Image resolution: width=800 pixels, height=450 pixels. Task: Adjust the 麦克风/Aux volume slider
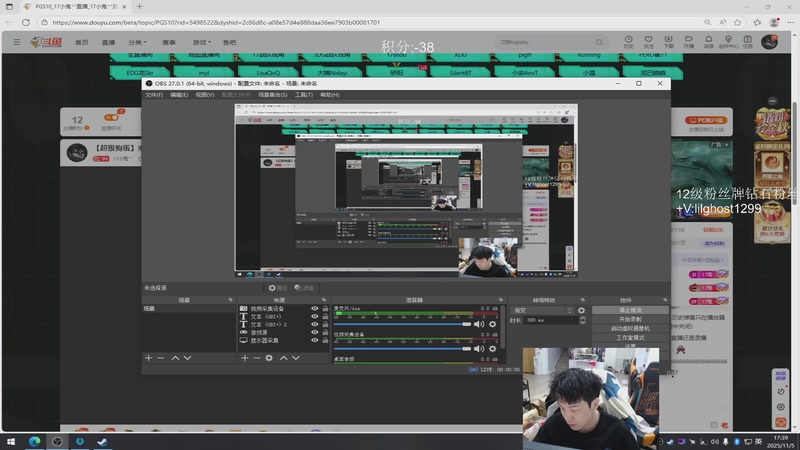pos(403,324)
